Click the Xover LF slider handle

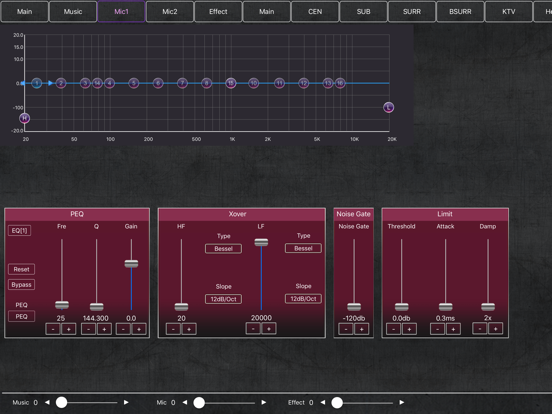coord(261,242)
